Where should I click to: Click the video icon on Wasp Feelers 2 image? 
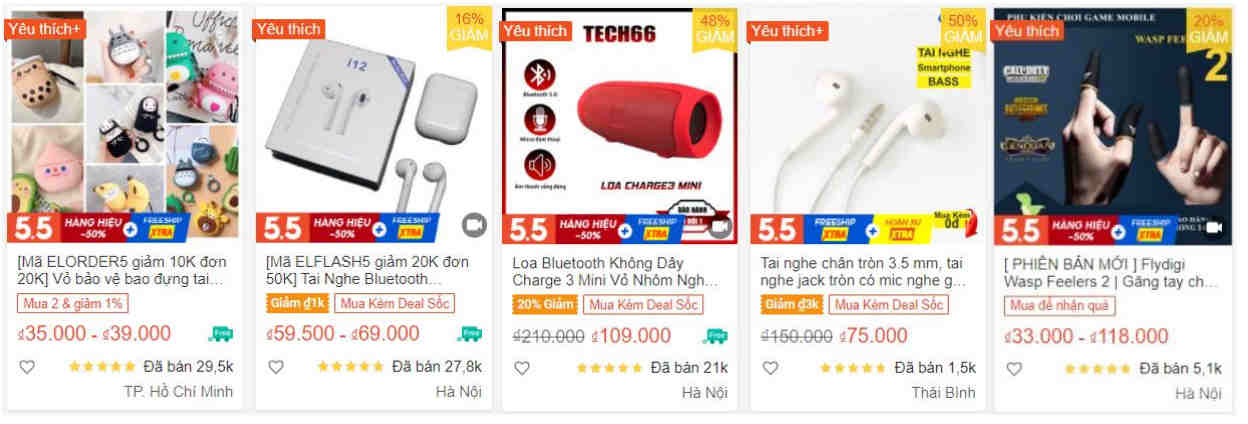[x=1216, y=227]
